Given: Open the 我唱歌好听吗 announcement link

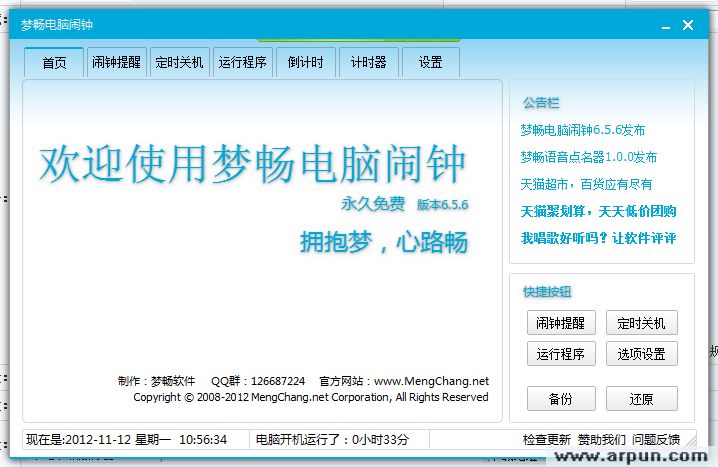Looking at the screenshot, I should click(598, 238).
